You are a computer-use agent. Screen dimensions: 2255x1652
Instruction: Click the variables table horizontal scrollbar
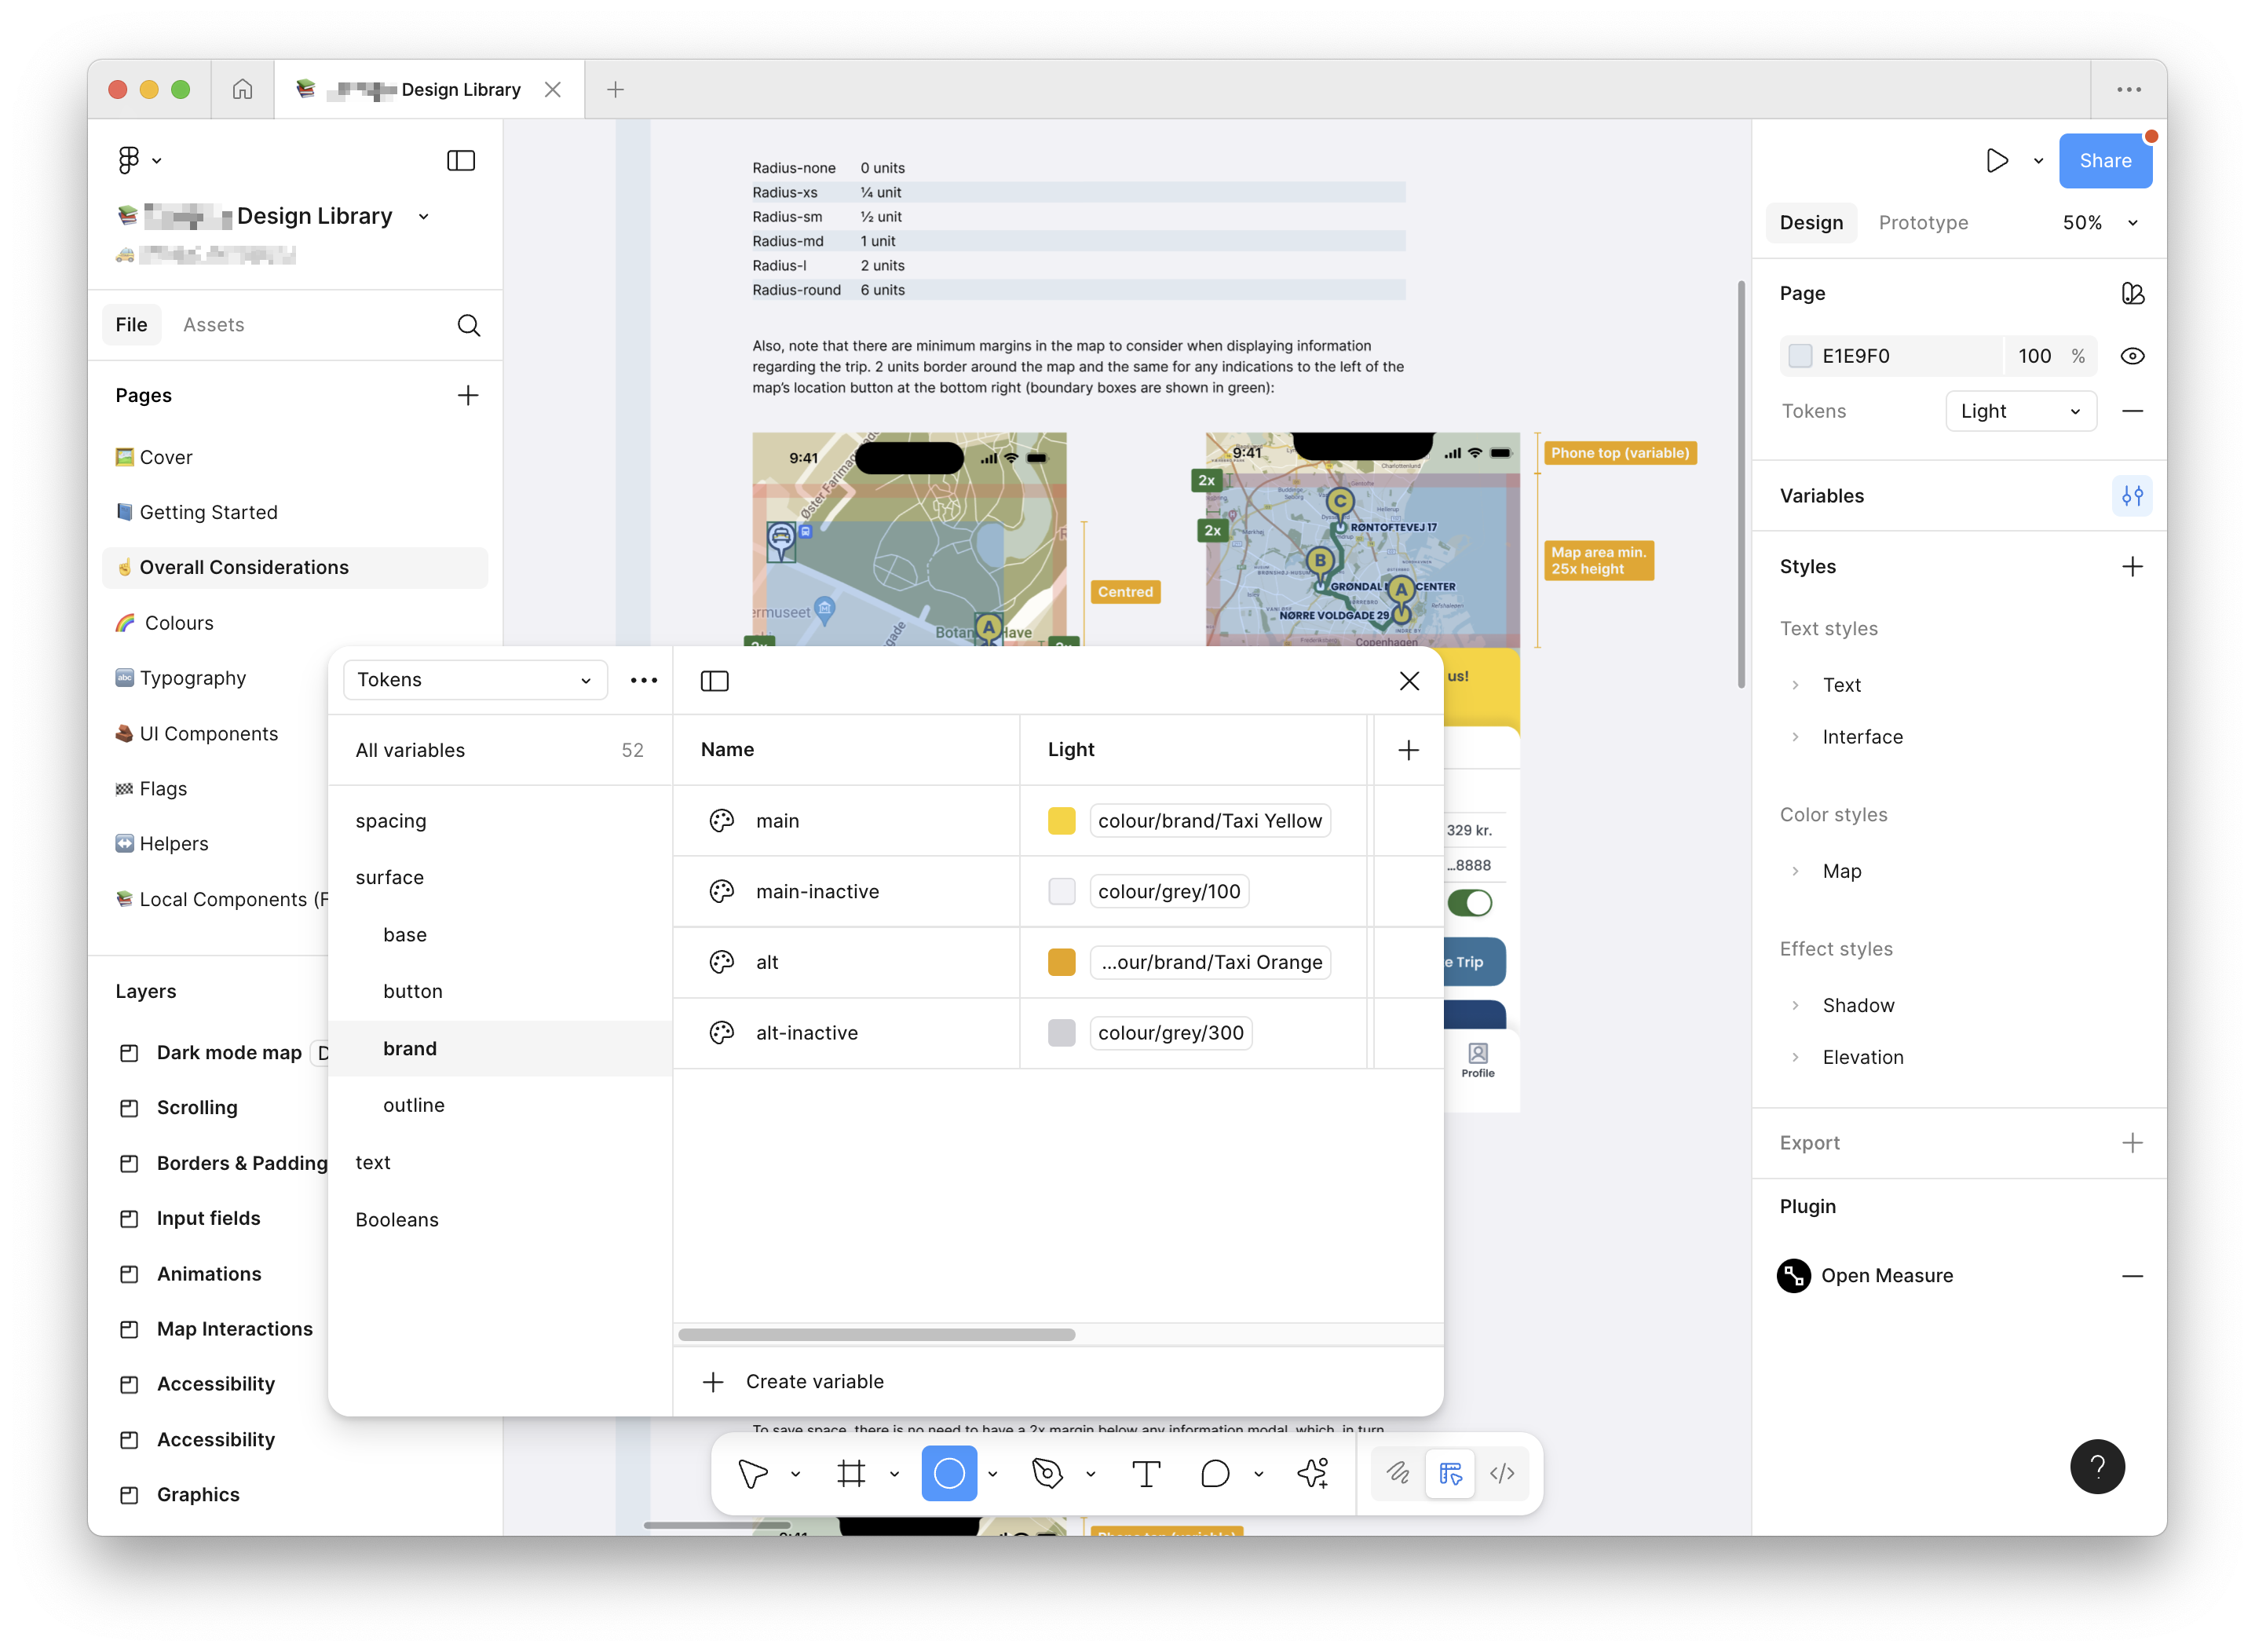coord(876,1334)
